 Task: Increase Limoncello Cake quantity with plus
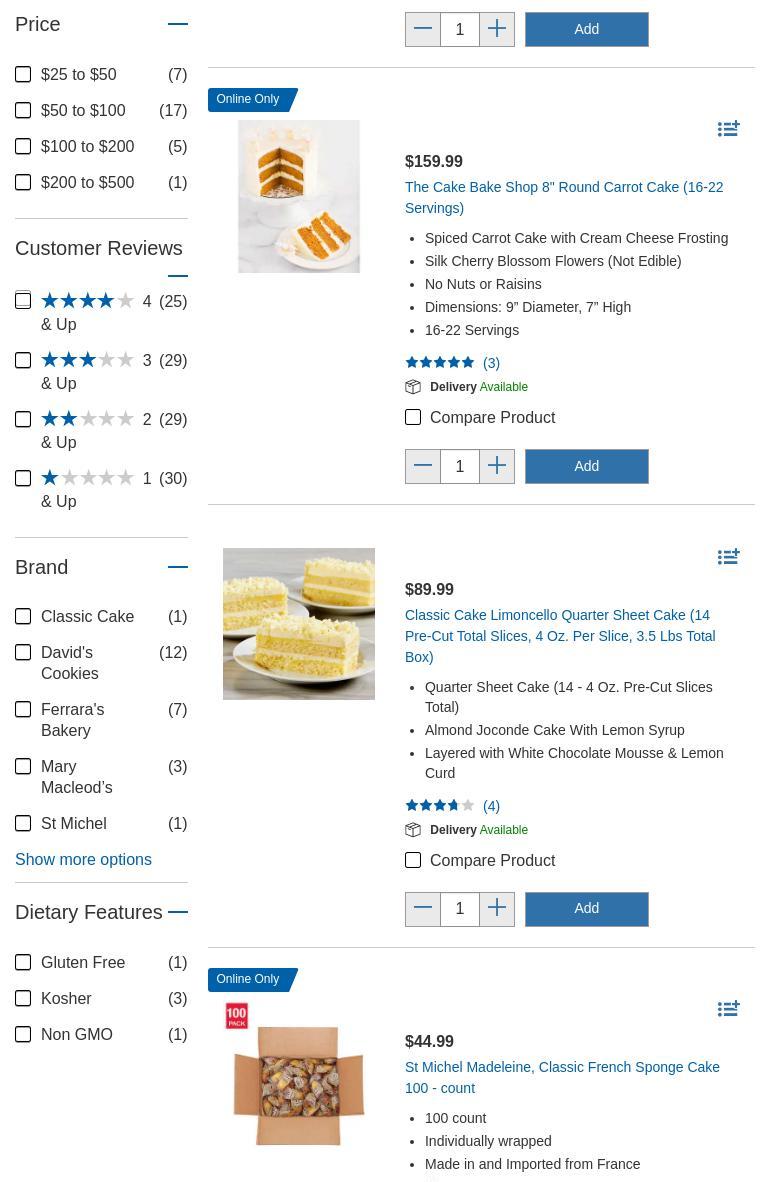point(497,909)
